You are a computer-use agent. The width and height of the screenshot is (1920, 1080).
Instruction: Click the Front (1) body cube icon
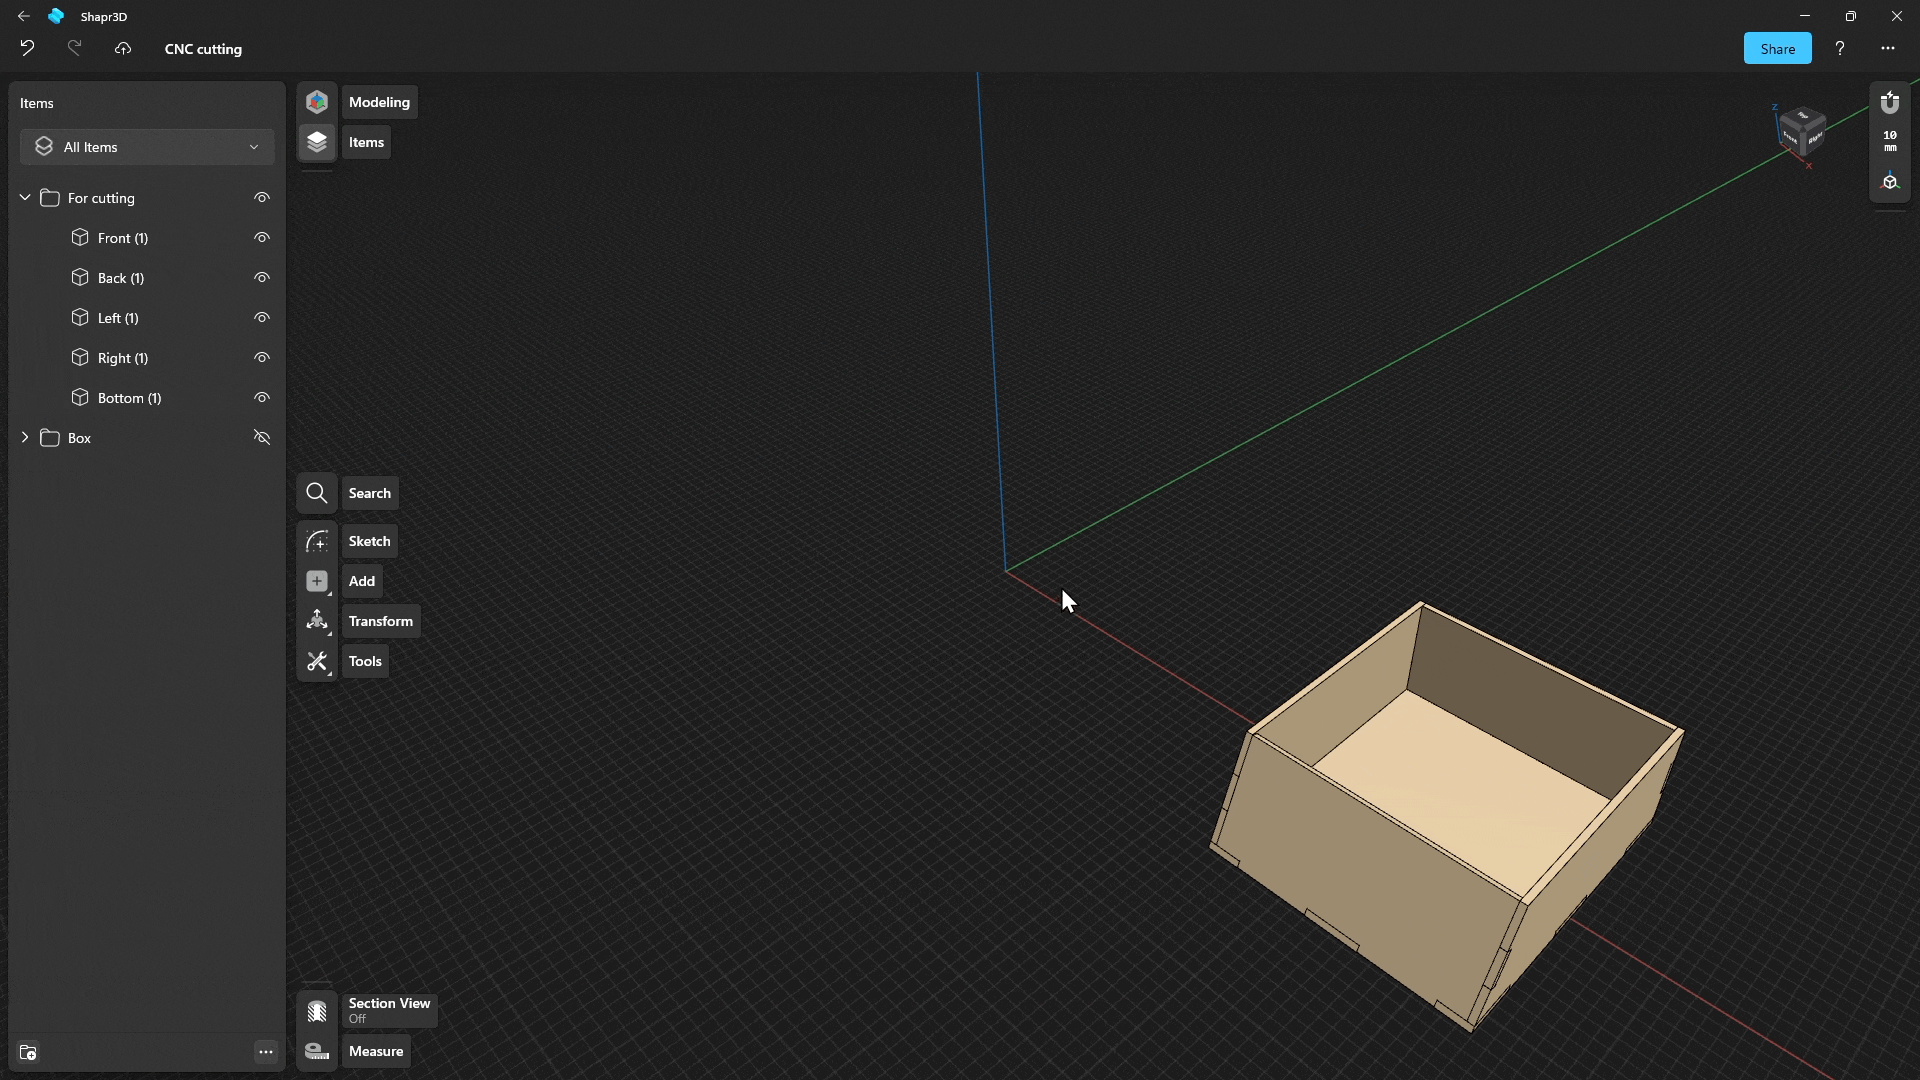[x=80, y=238]
